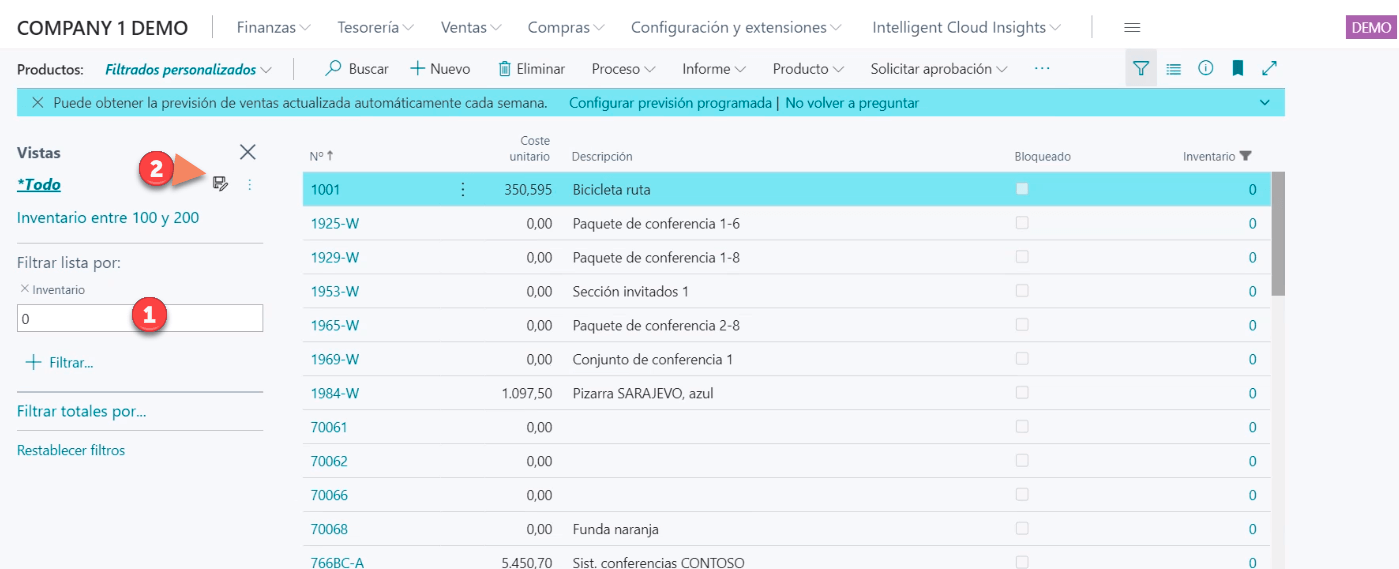
Task: Open the Proceso dropdown
Action: pyautogui.click(x=622, y=69)
